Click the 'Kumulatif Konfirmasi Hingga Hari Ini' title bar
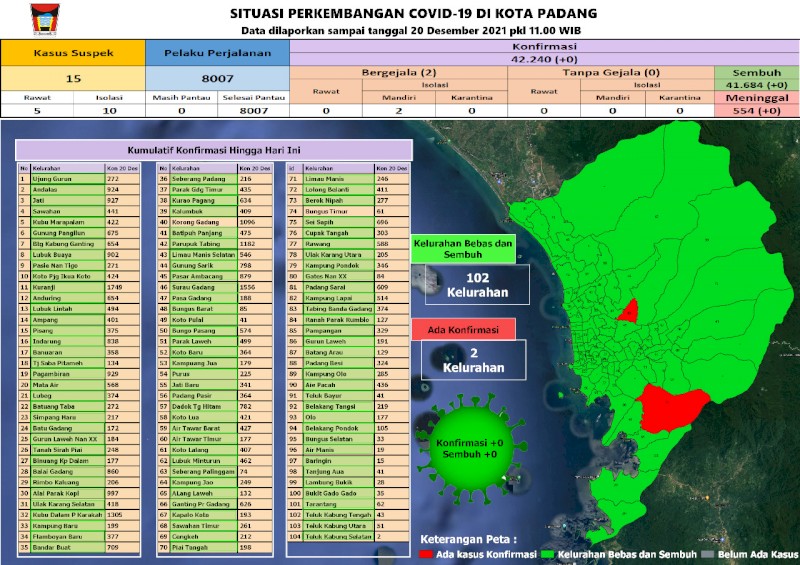Screen dimensions: 800x565 coord(214,151)
